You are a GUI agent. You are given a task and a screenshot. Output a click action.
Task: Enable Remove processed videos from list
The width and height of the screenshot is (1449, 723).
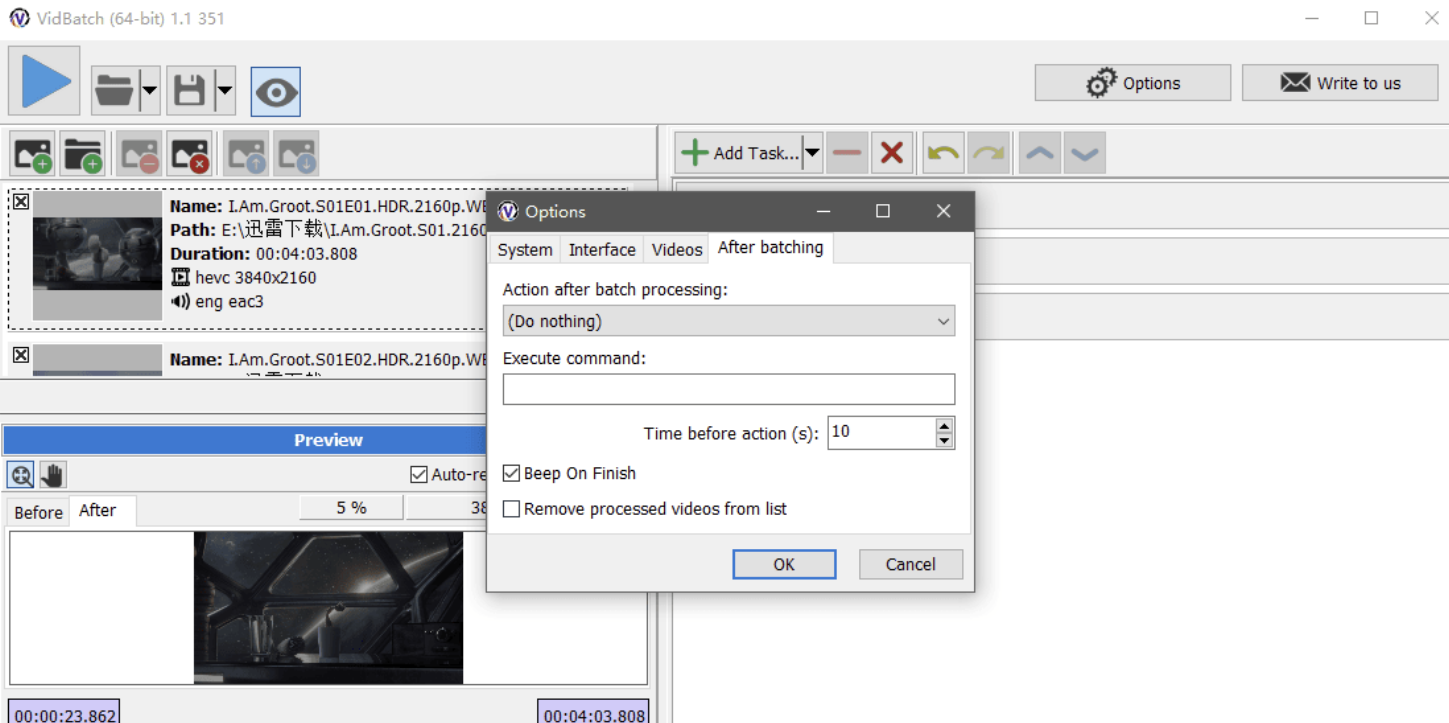click(x=512, y=509)
